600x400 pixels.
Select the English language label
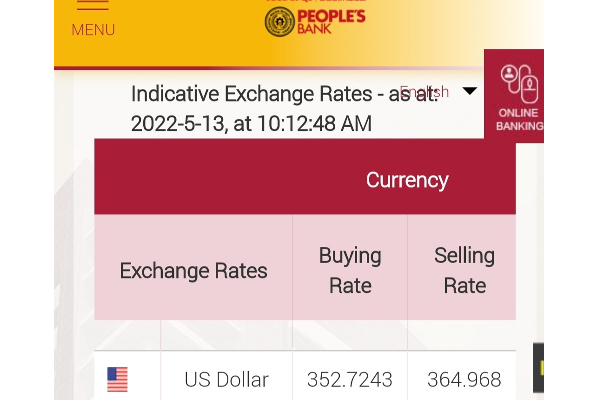[x=425, y=91]
